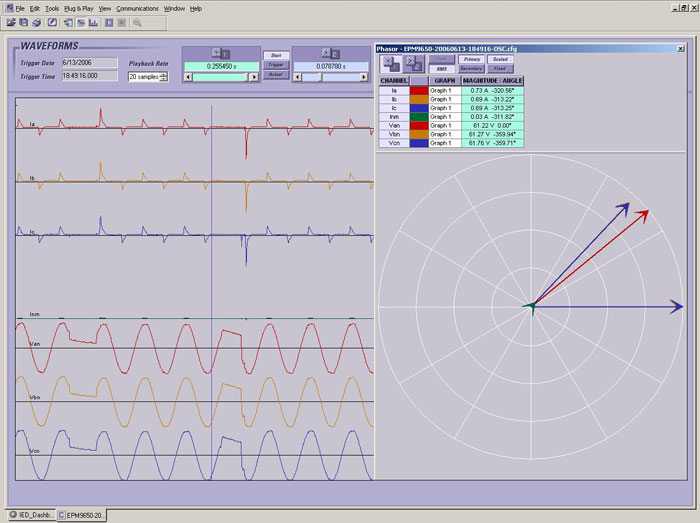
Task: Open the Plug & Play menu
Action: tap(79, 8)
